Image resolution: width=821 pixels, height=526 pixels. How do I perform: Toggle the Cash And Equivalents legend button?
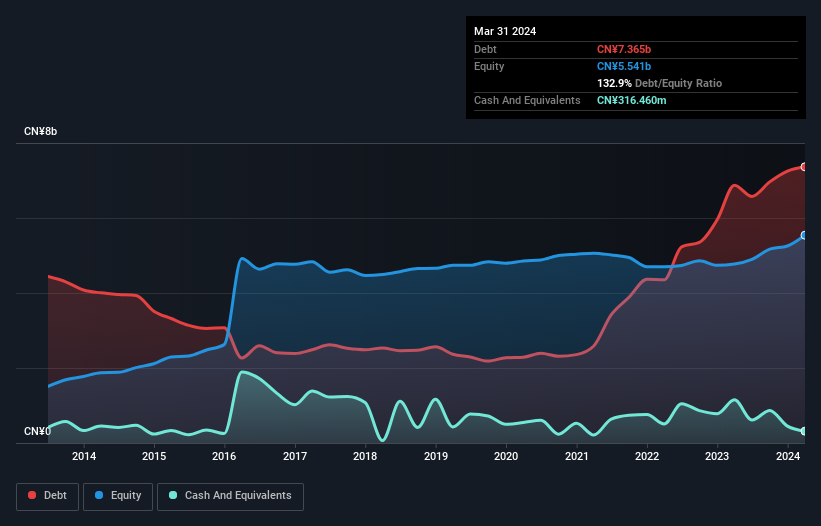click(x=230, y=496)
